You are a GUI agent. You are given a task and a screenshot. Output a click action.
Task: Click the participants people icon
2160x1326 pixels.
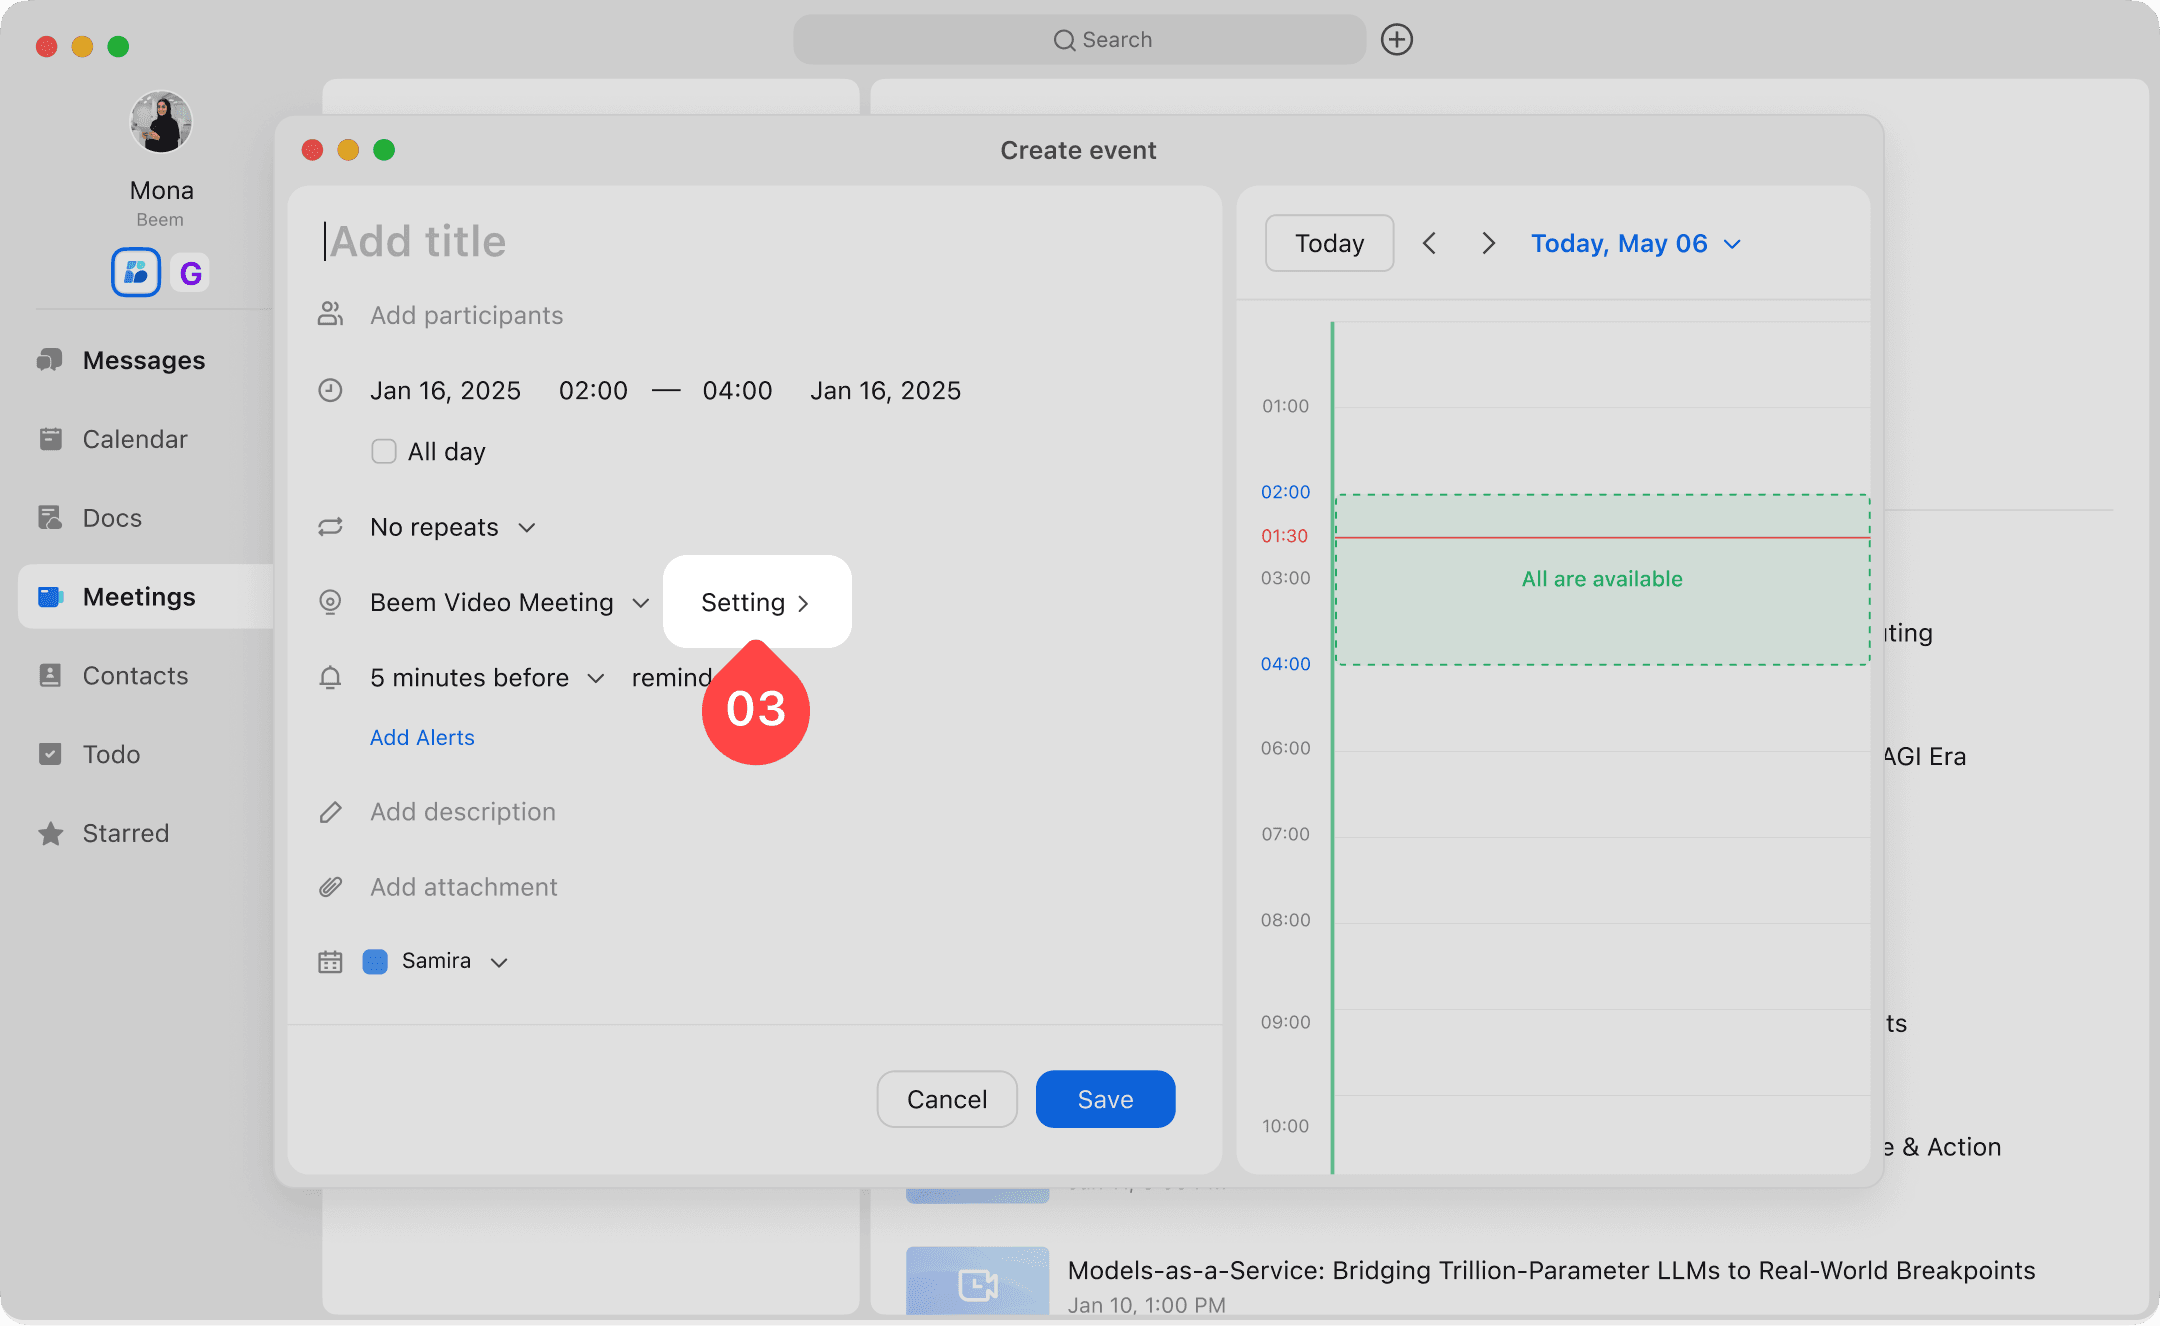coord(330,315)
